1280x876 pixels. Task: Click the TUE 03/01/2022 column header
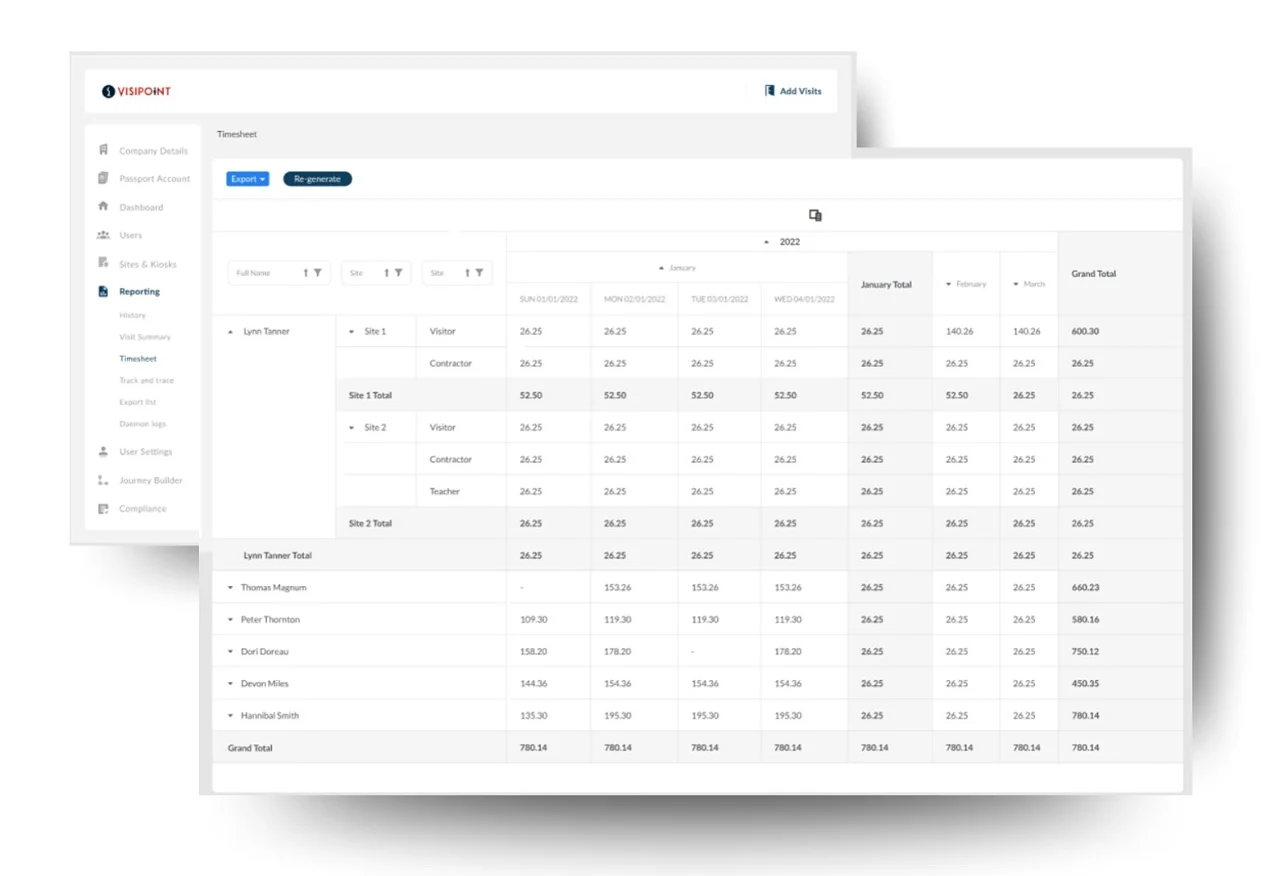point(719,299)
